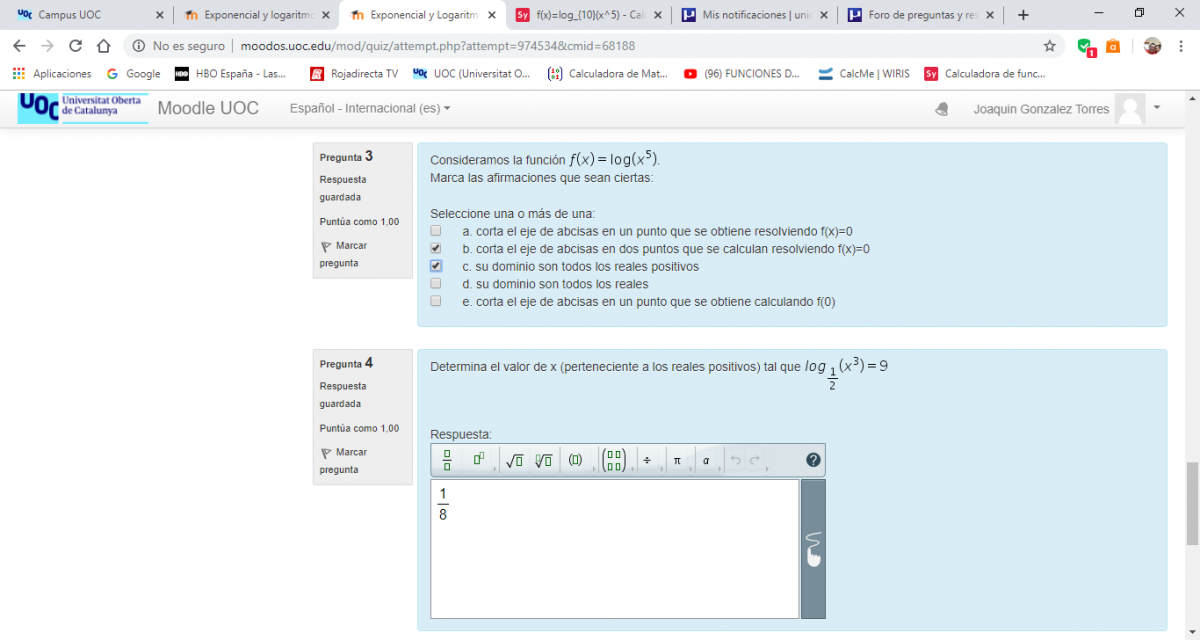Viewport: 1200px width, 640px height.
Task: Expand the Español - Internacional language dropdown
Action: point(370,108)
